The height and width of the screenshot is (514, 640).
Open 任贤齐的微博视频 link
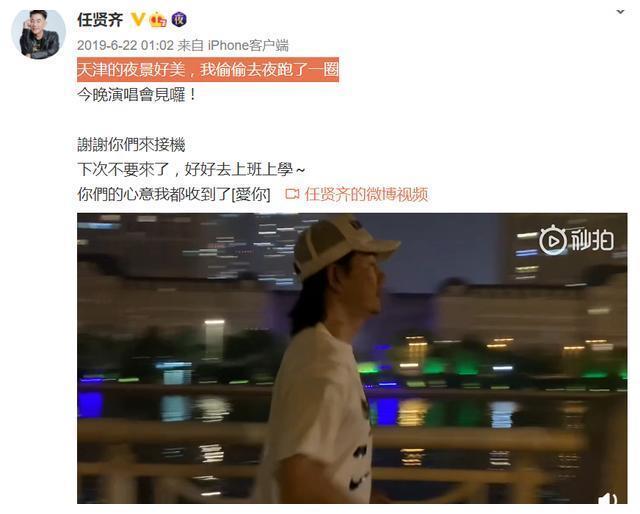click(366, 194)
